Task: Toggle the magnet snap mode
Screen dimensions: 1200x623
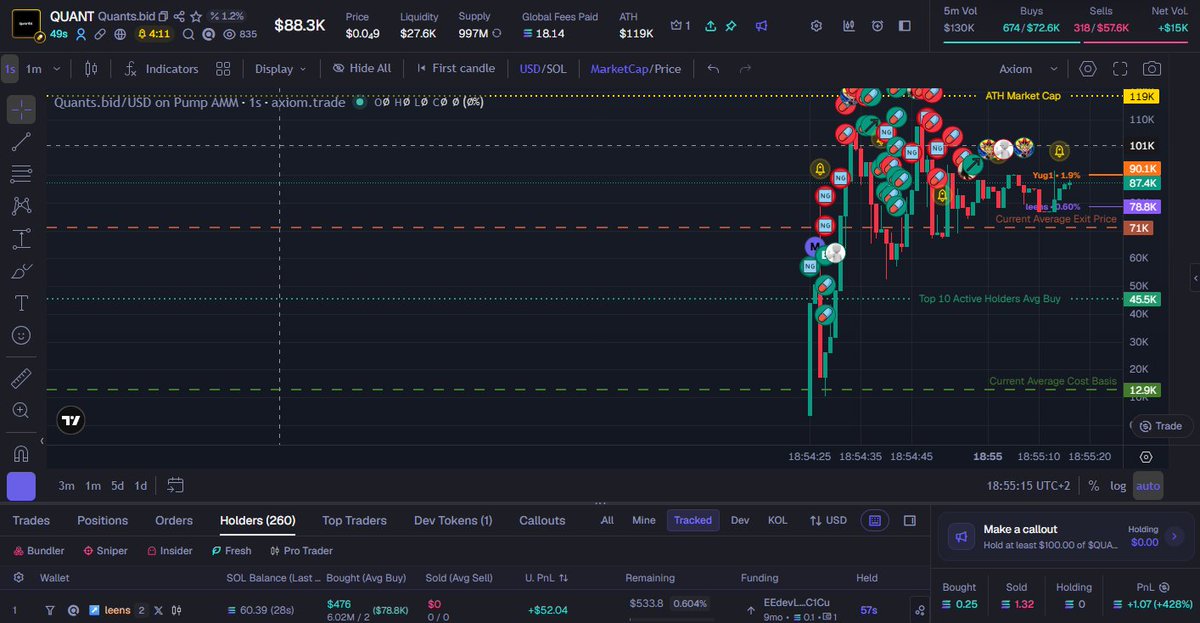Action: click(21, 453)
